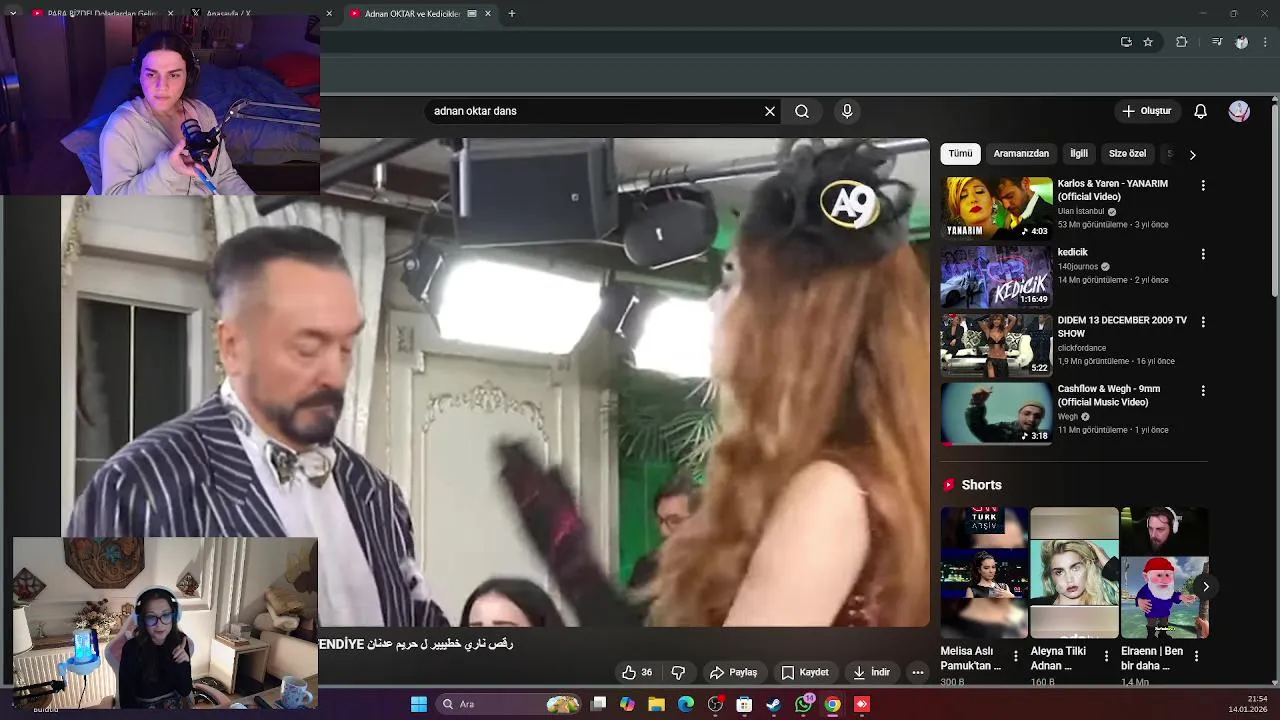Open the Chrome profile avatar
The image size is (1280, 720).
[x=1241, y=42]
